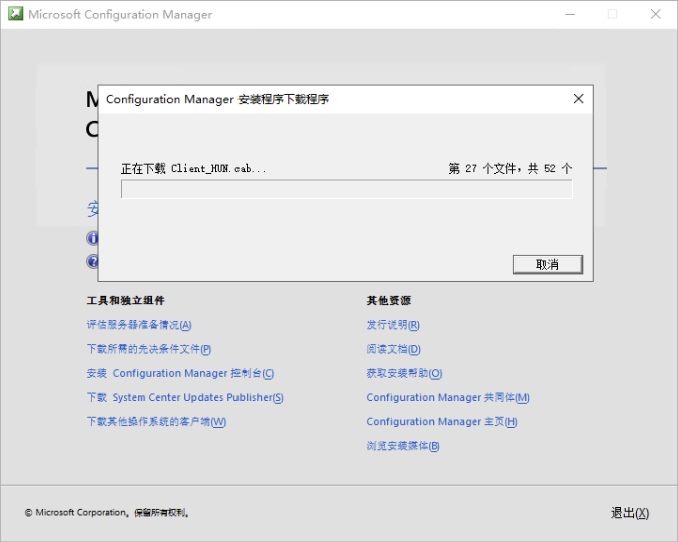Open 阅读文档(D) link
The height and width of the screenshot is (542, 678).
click(393, 349)
